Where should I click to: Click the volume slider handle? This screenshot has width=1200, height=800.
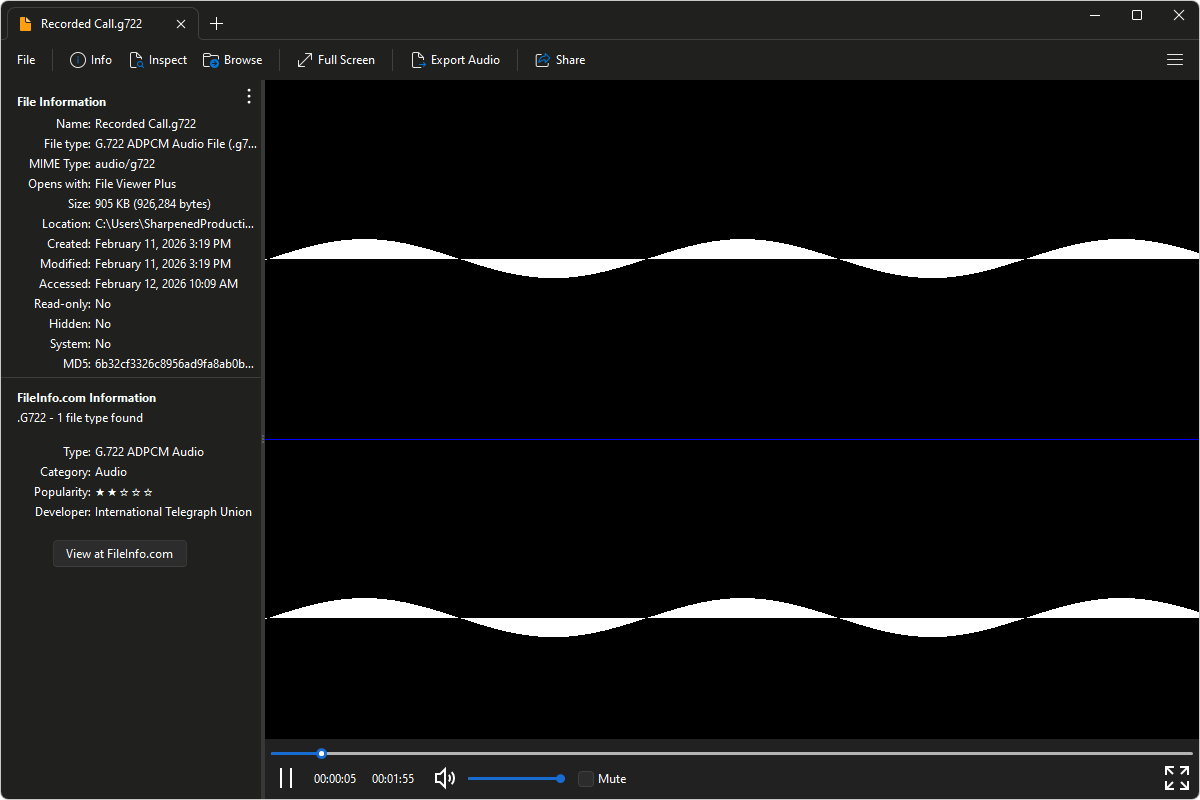pos(560,778)
